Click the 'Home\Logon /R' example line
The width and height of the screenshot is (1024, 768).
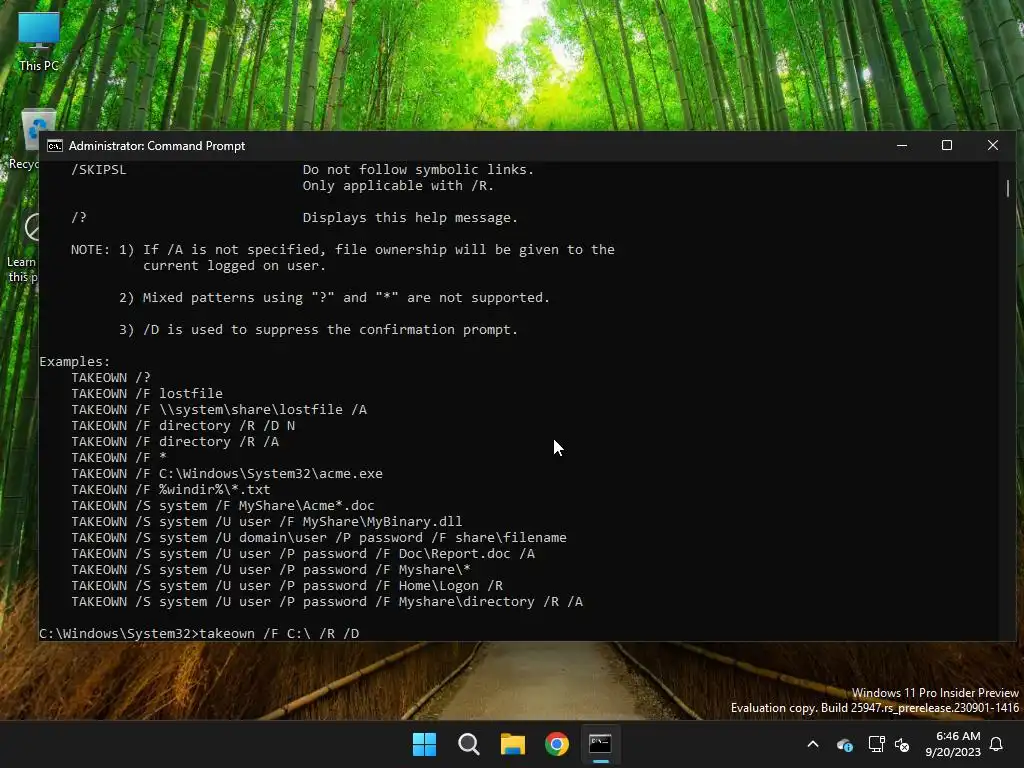(x=287, y=586)
